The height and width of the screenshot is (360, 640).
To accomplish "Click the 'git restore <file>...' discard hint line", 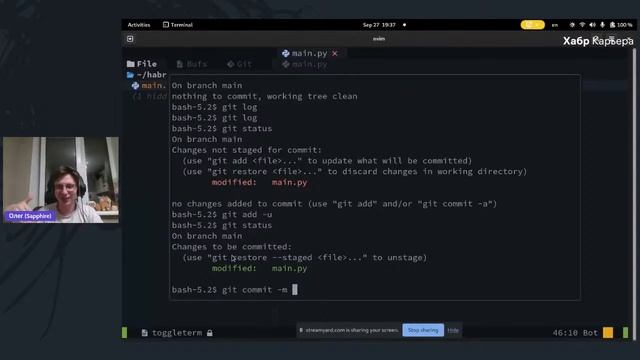I will [x=355, y=171].
